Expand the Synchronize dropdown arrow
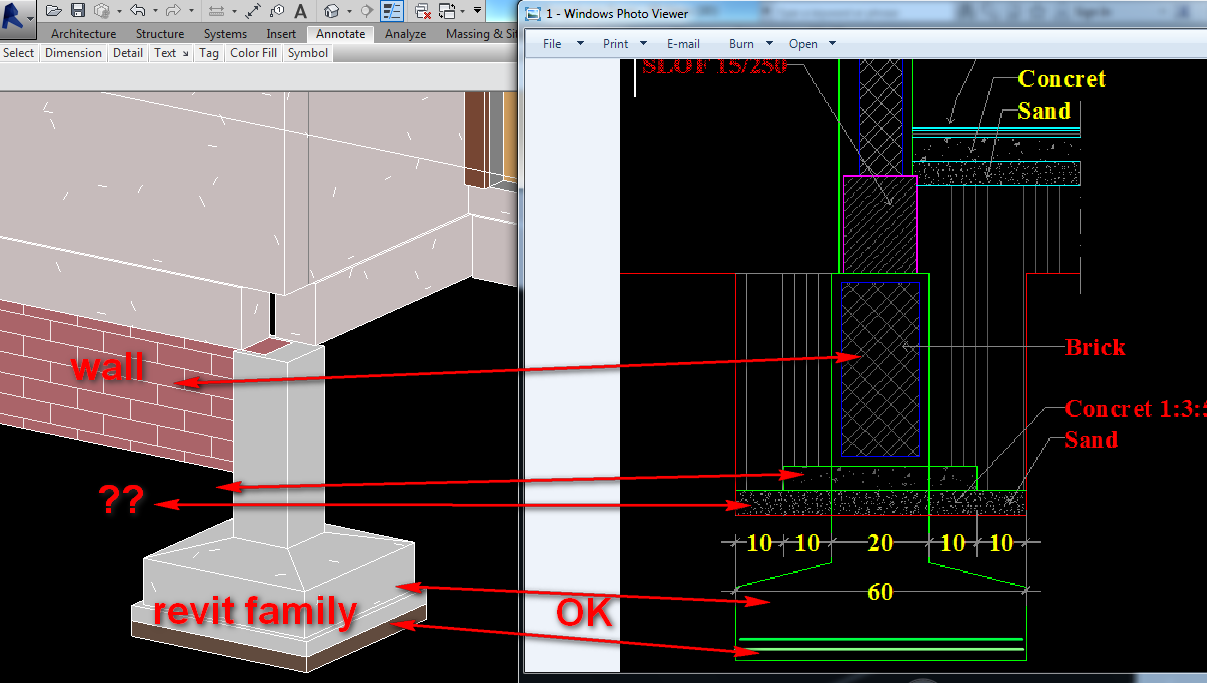Screen dimensions: 1207x683 coord(119,11)
